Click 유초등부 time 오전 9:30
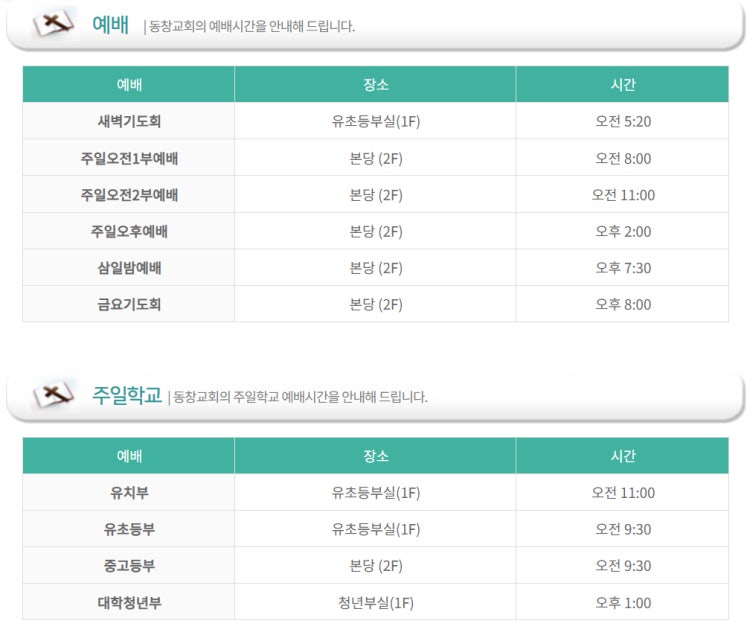The height and width of the screenshot is (629, 750). click(623, 529)
